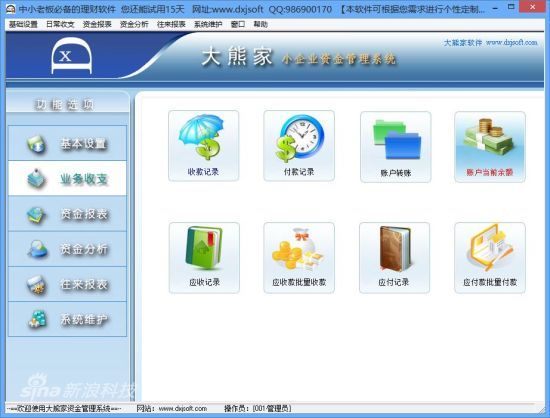Select 资金报表 sidebar item
Image resolution: width=550 pixels, height=418 pixels.
click(x=67, y=214)
